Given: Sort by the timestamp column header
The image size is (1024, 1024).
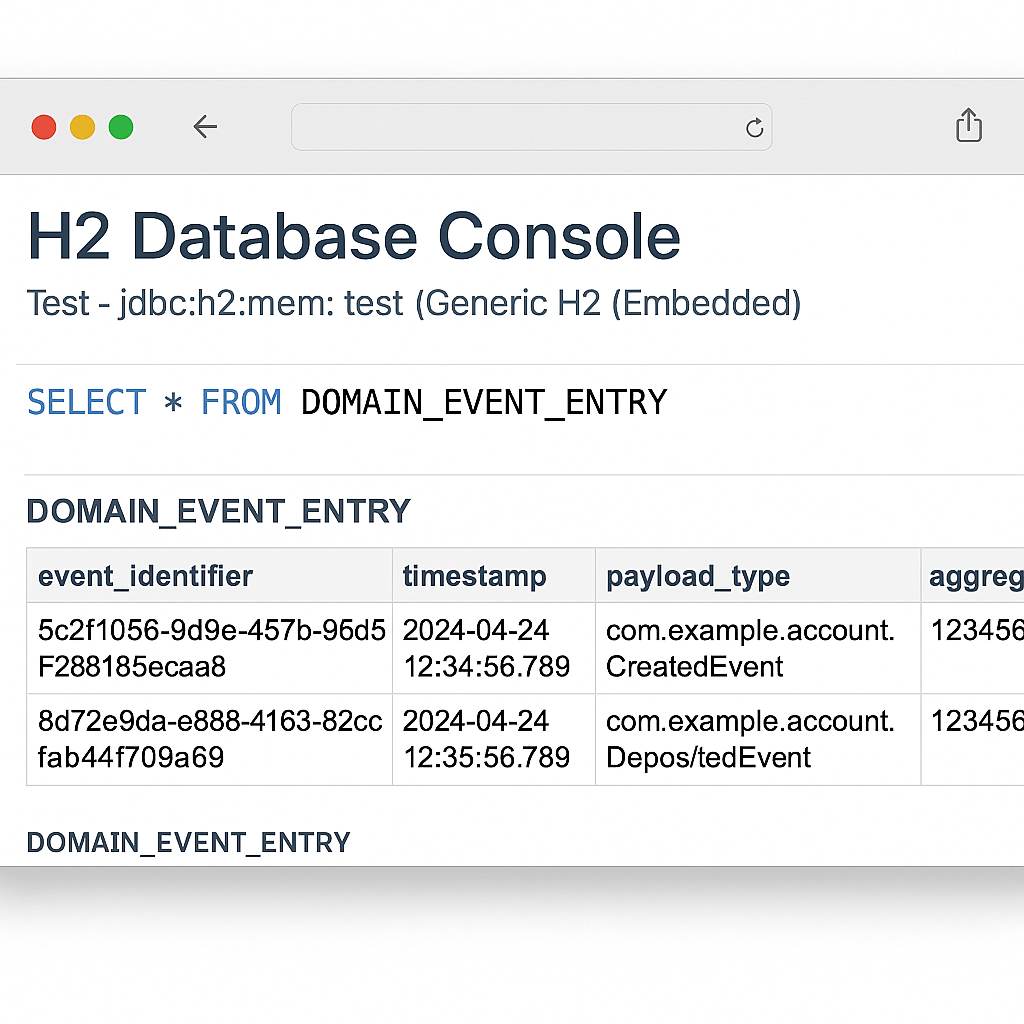Looking at the screenshot, I should point(474,576).
